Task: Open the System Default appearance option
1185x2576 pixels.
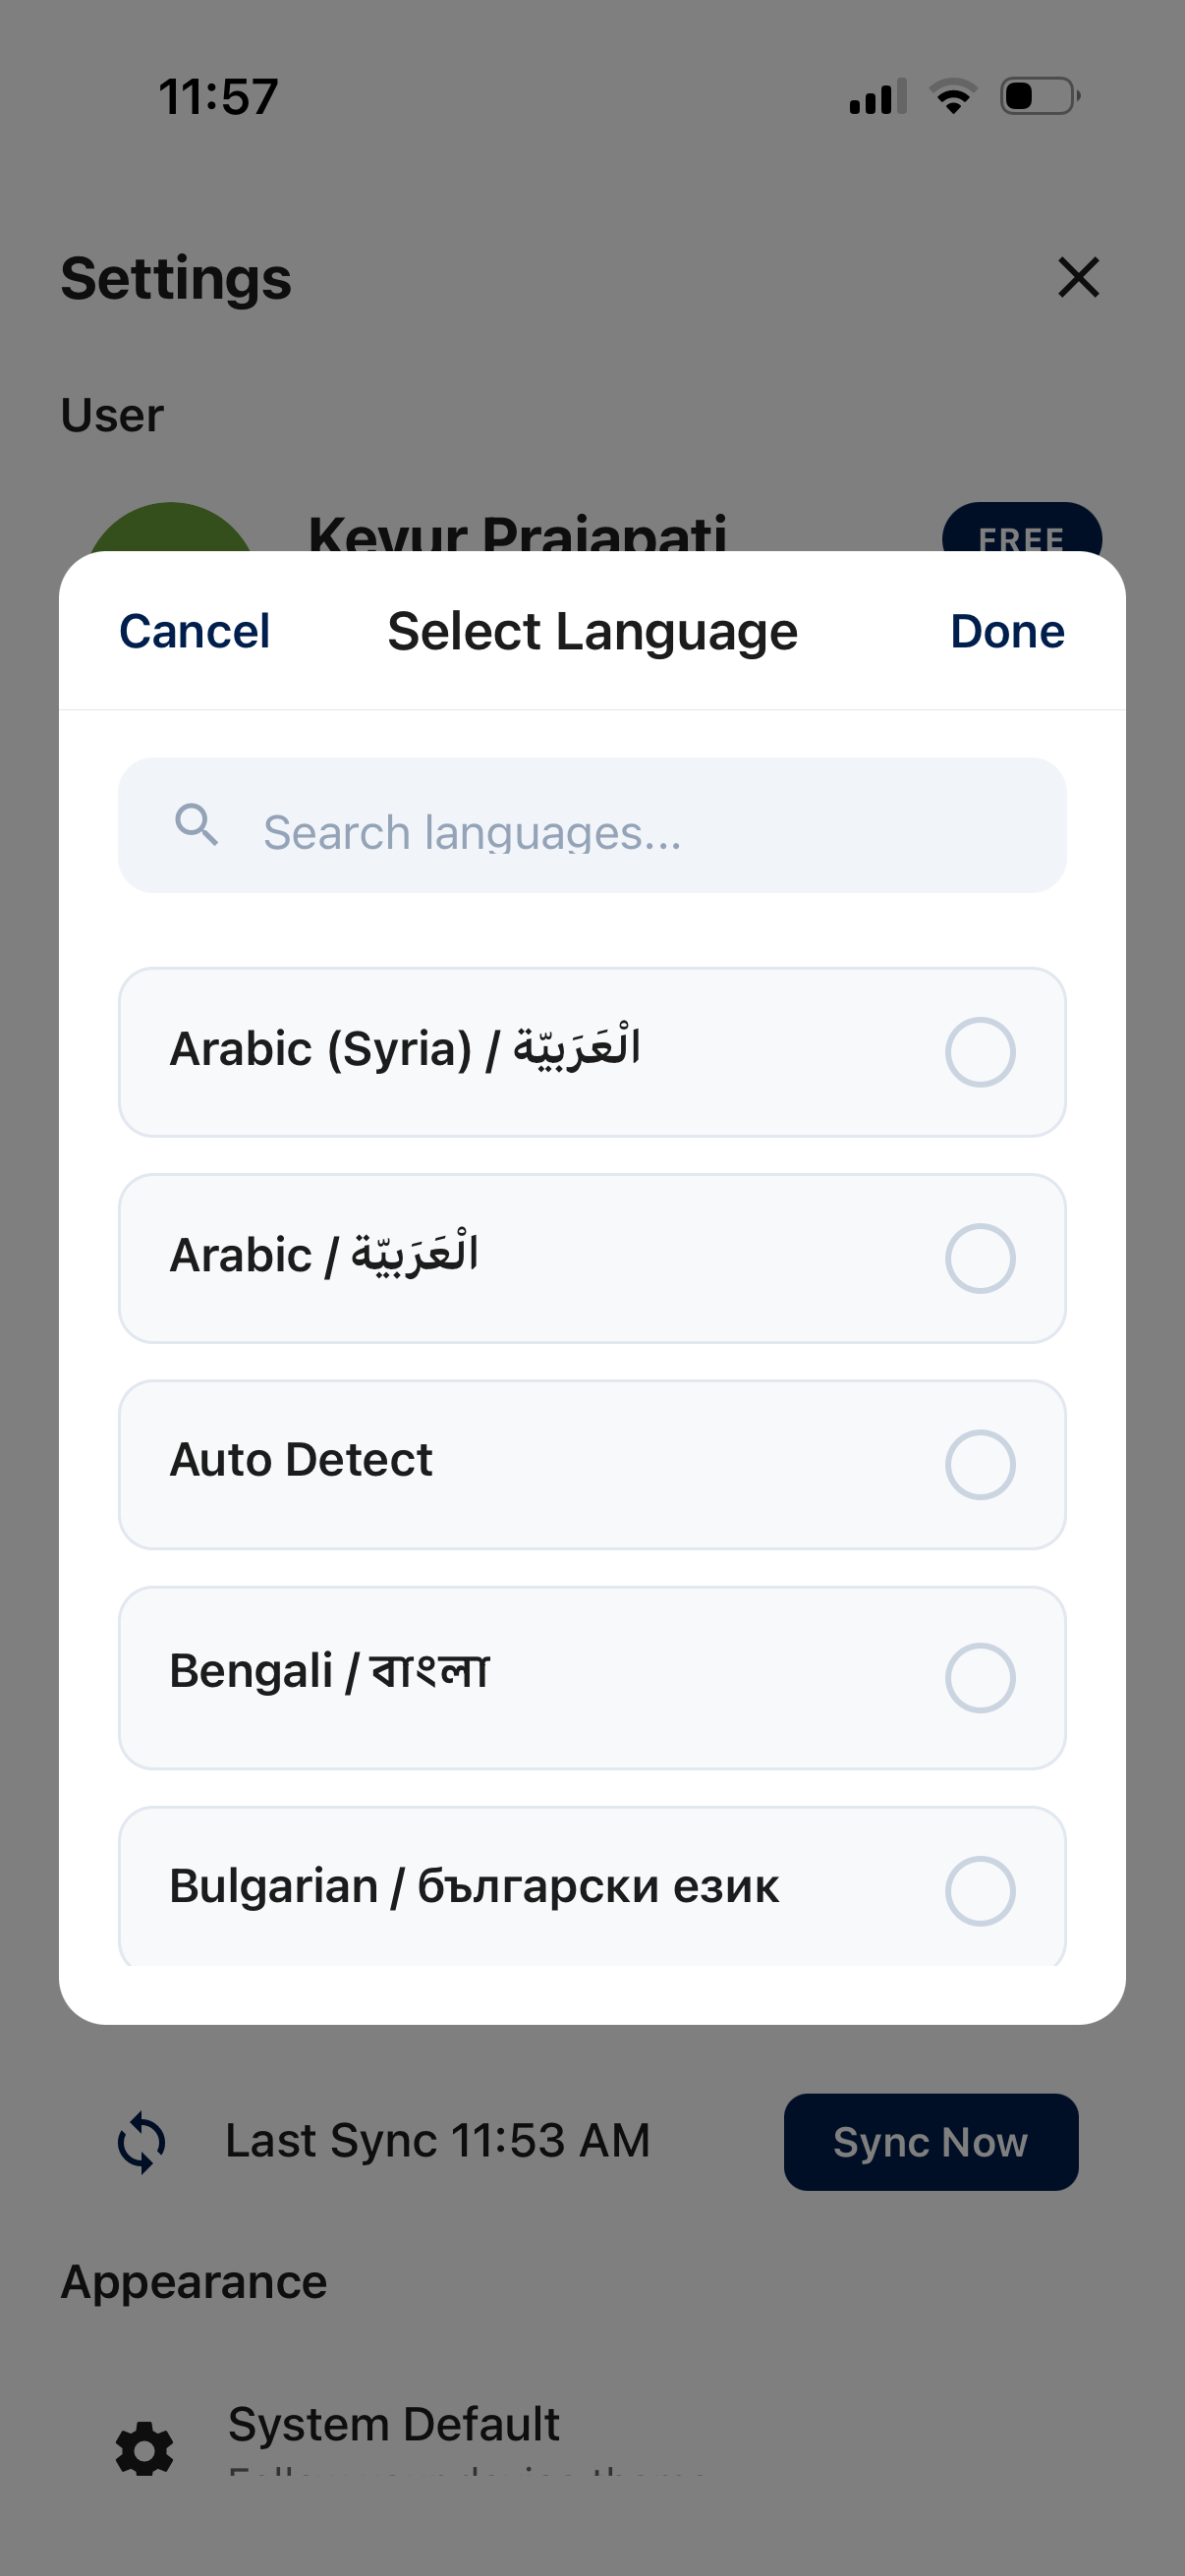Action: coord(394,2425)
